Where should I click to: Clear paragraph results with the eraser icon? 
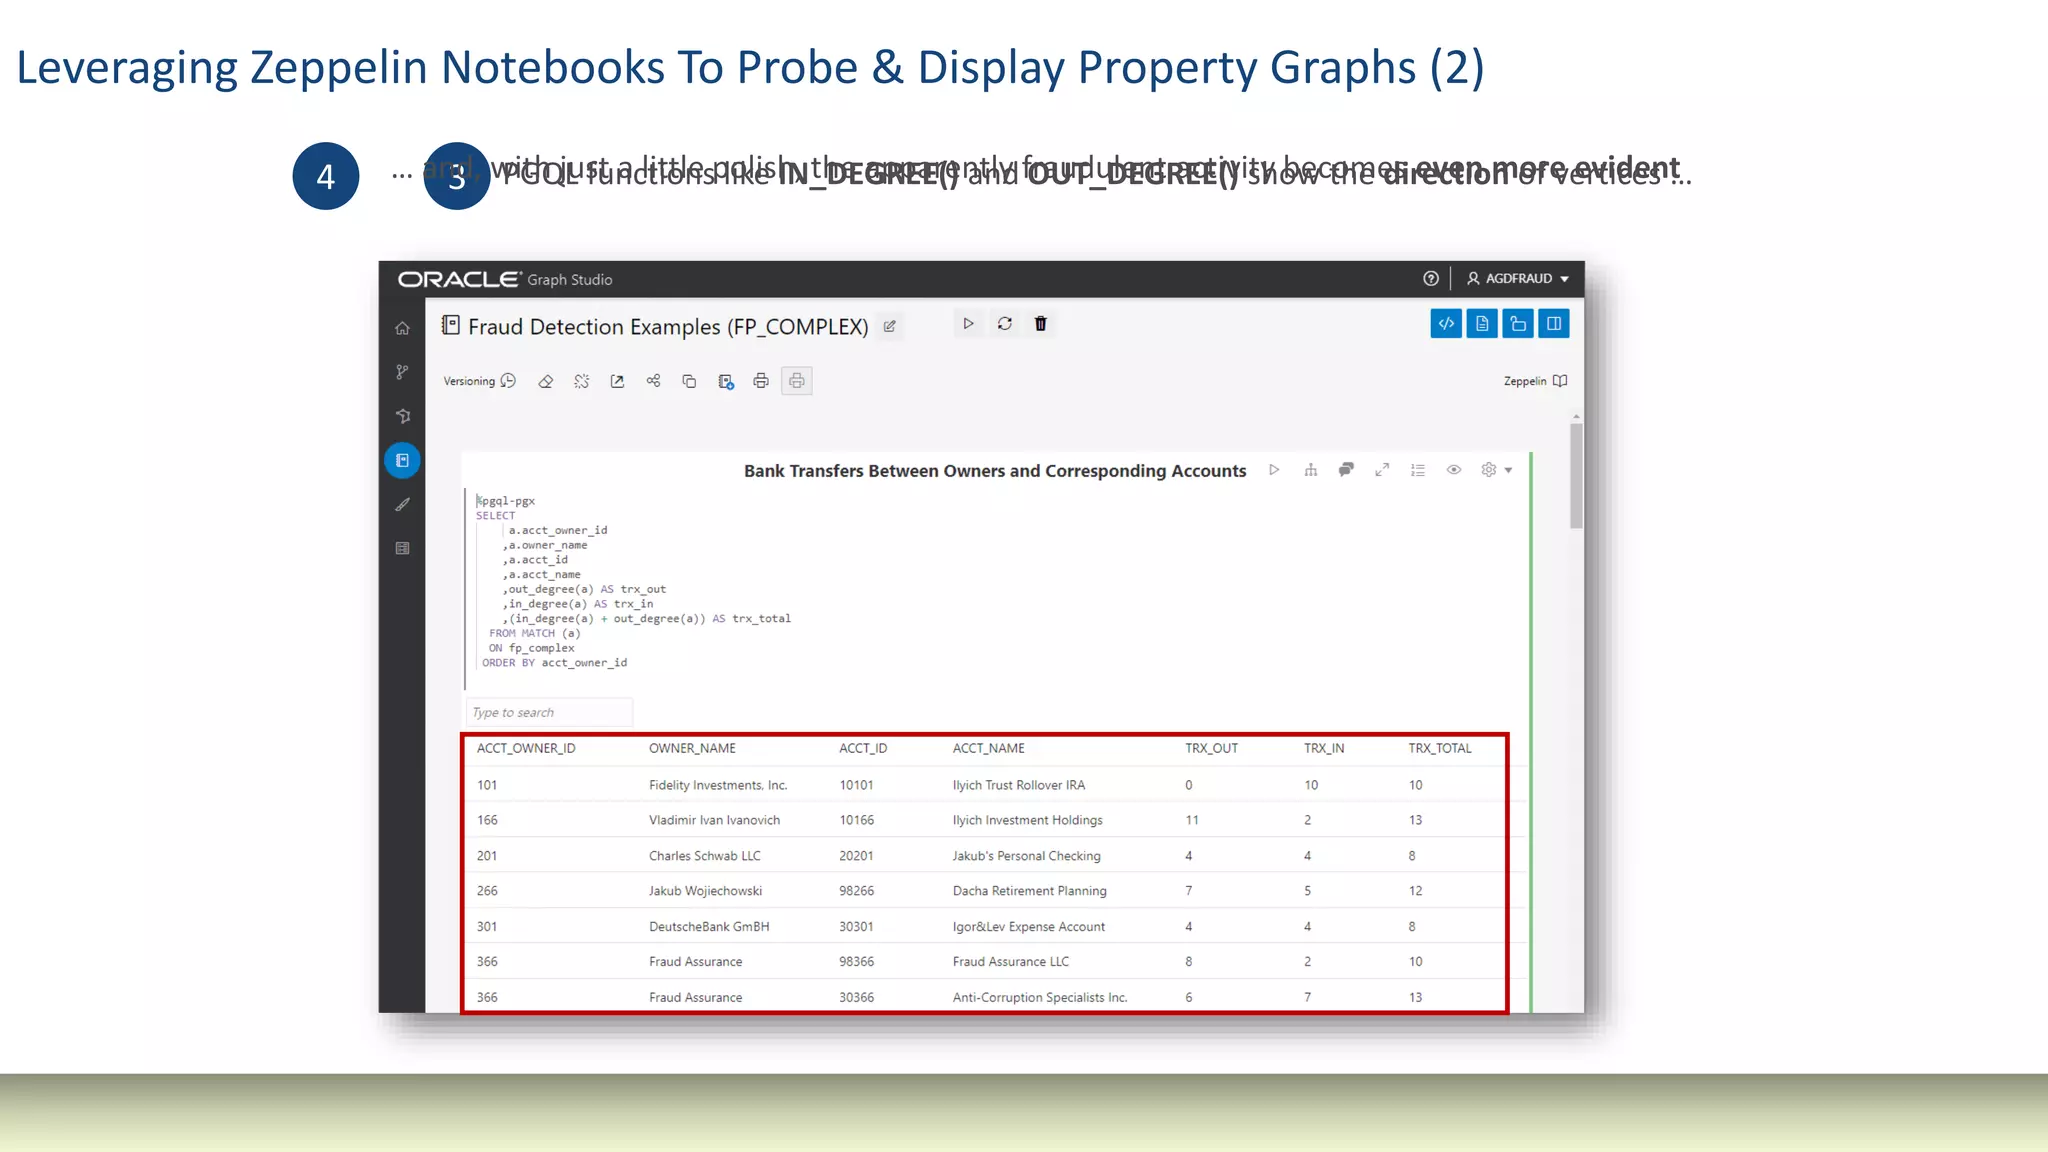click(x=545, y=381)
